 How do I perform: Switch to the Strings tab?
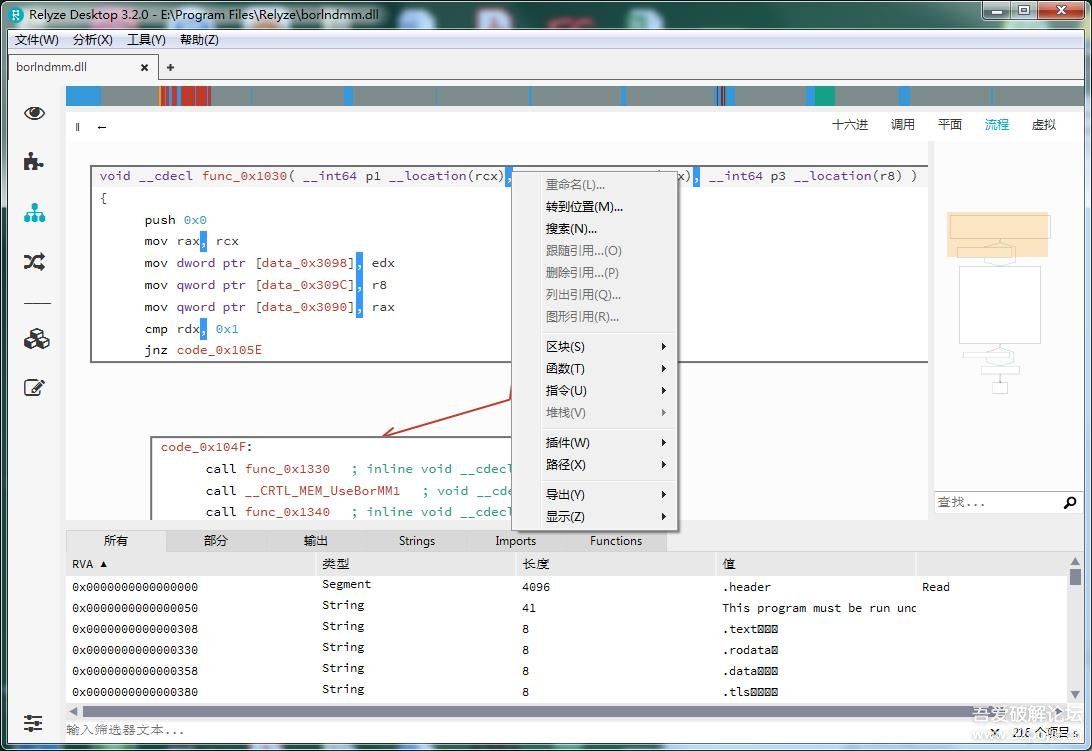point(416,541)
